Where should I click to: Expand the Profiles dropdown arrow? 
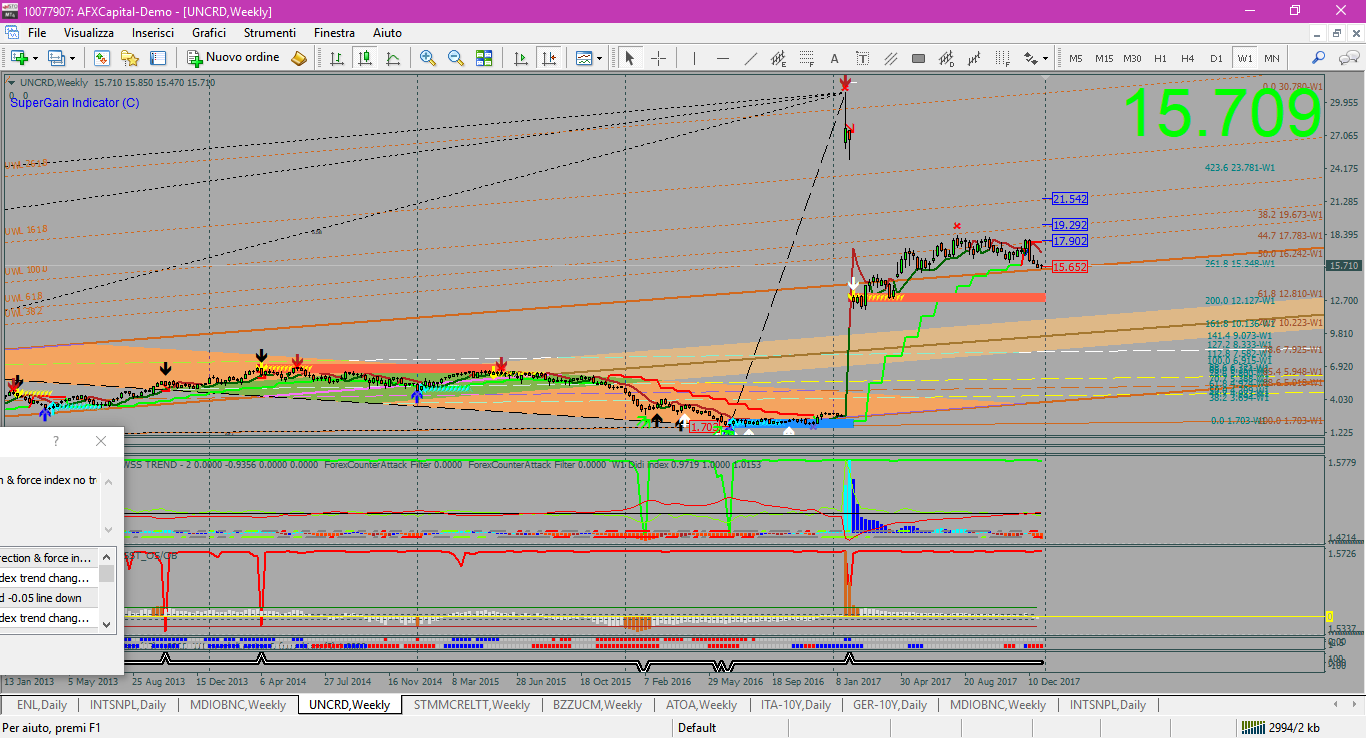point(72,58)
